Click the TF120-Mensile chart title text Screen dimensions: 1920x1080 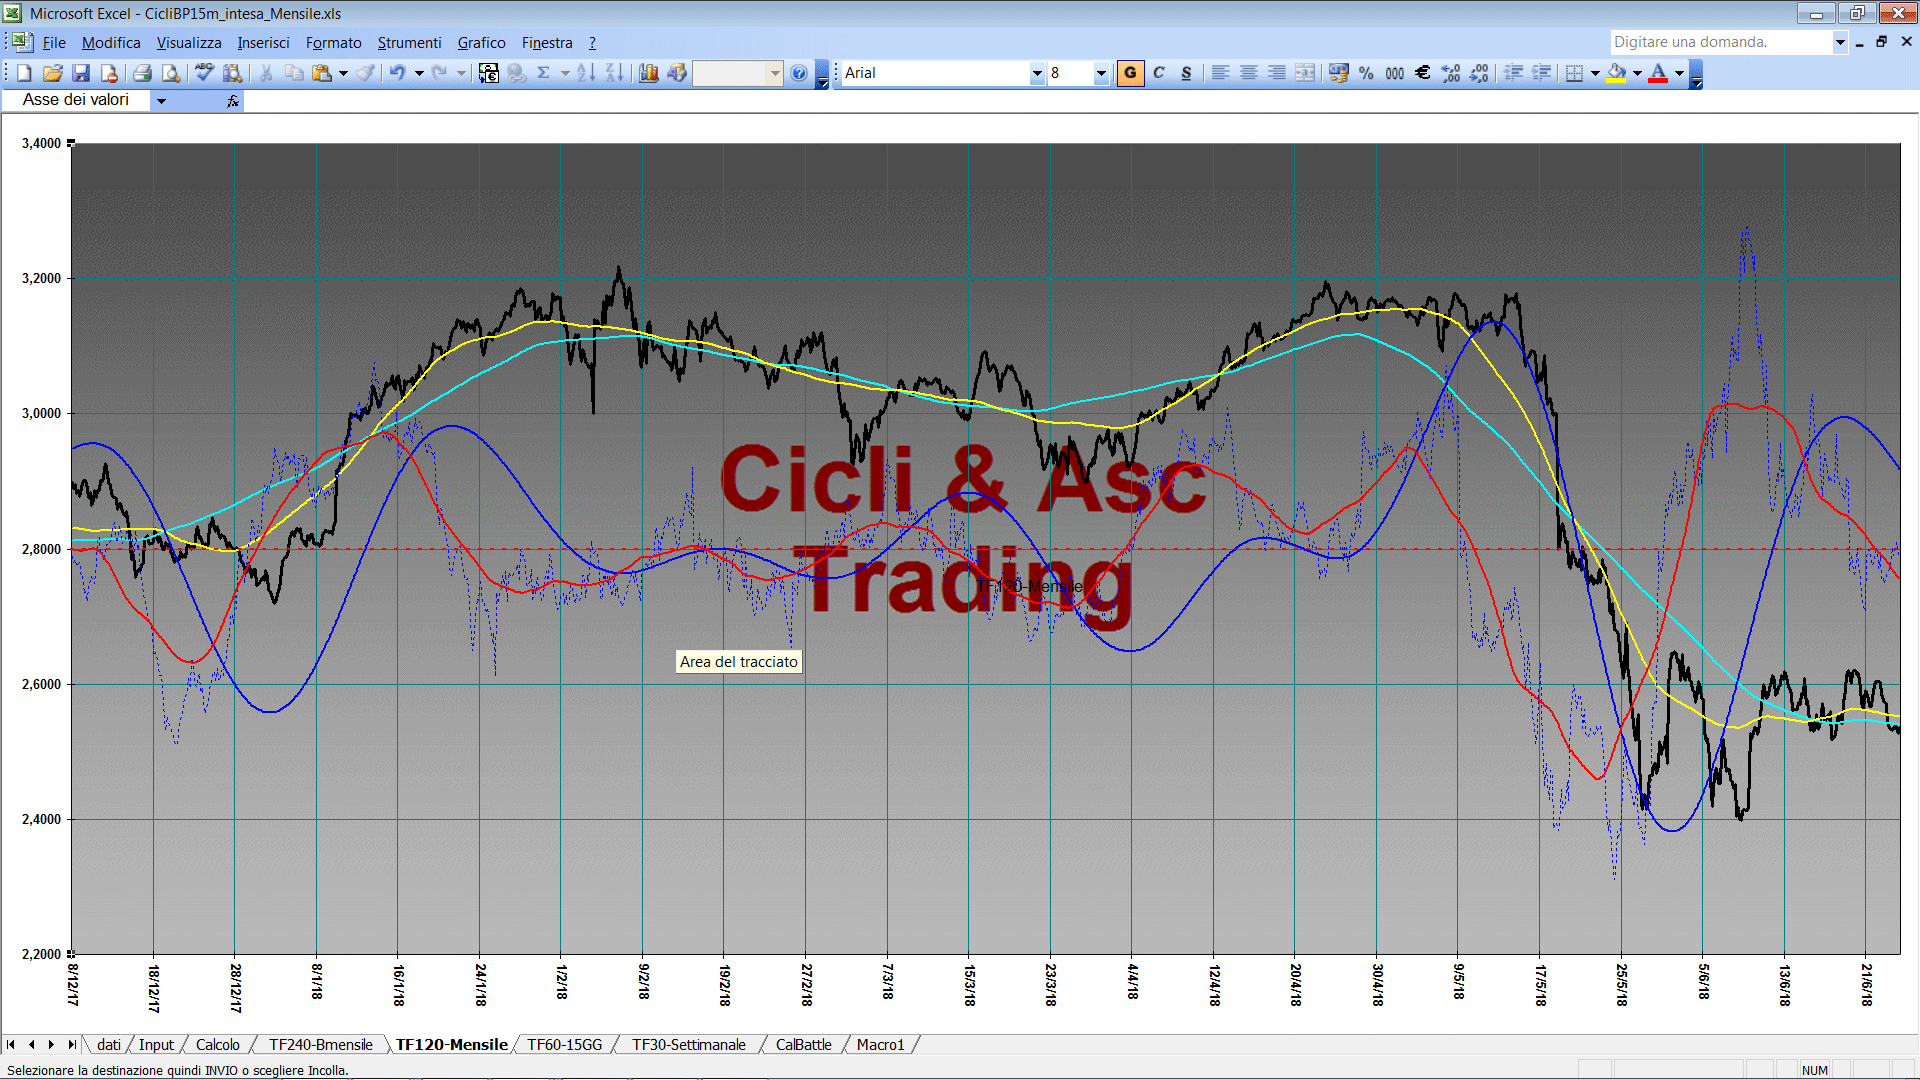[1030, 586]
